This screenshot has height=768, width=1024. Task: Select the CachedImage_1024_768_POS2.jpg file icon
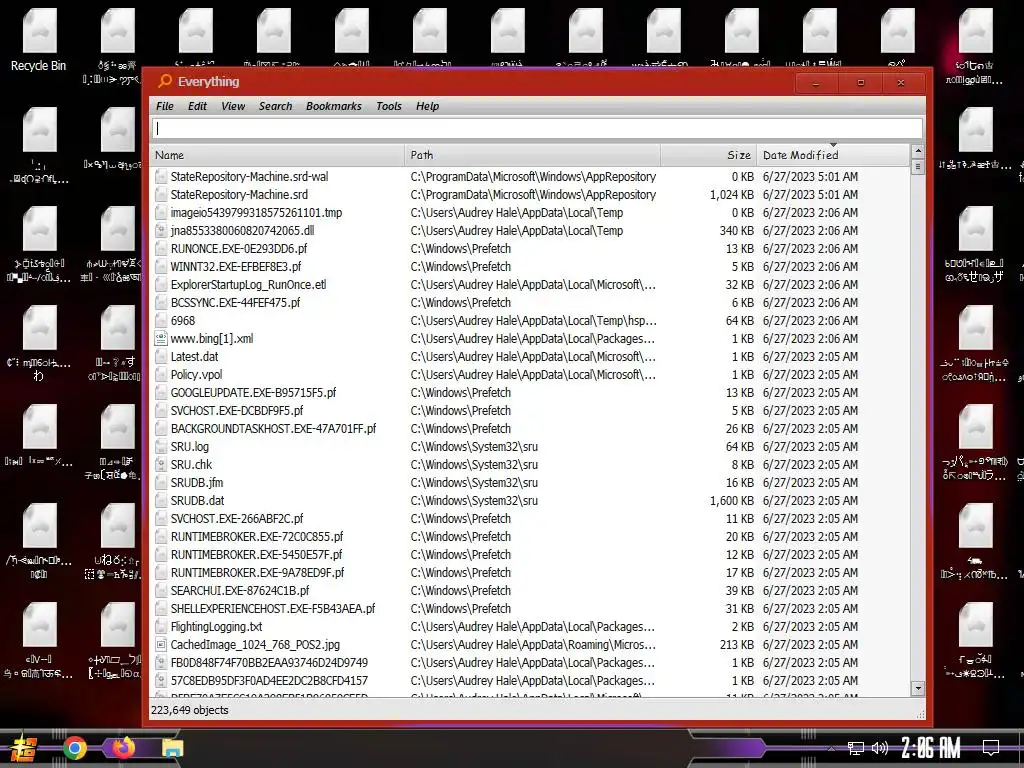click(161, 645)
